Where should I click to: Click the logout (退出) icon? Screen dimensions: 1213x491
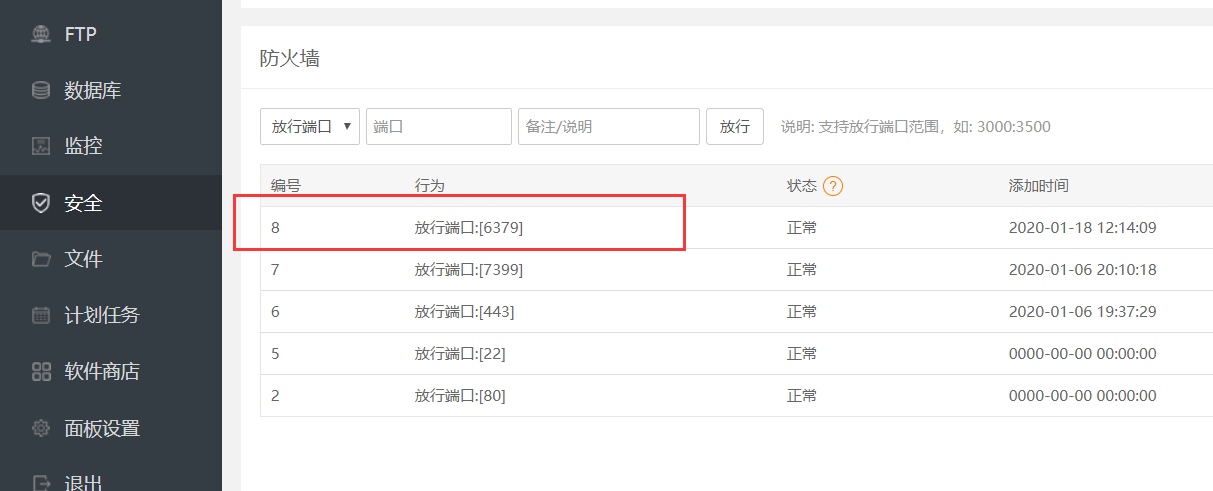pyautogui.click(x=41, y=483)
